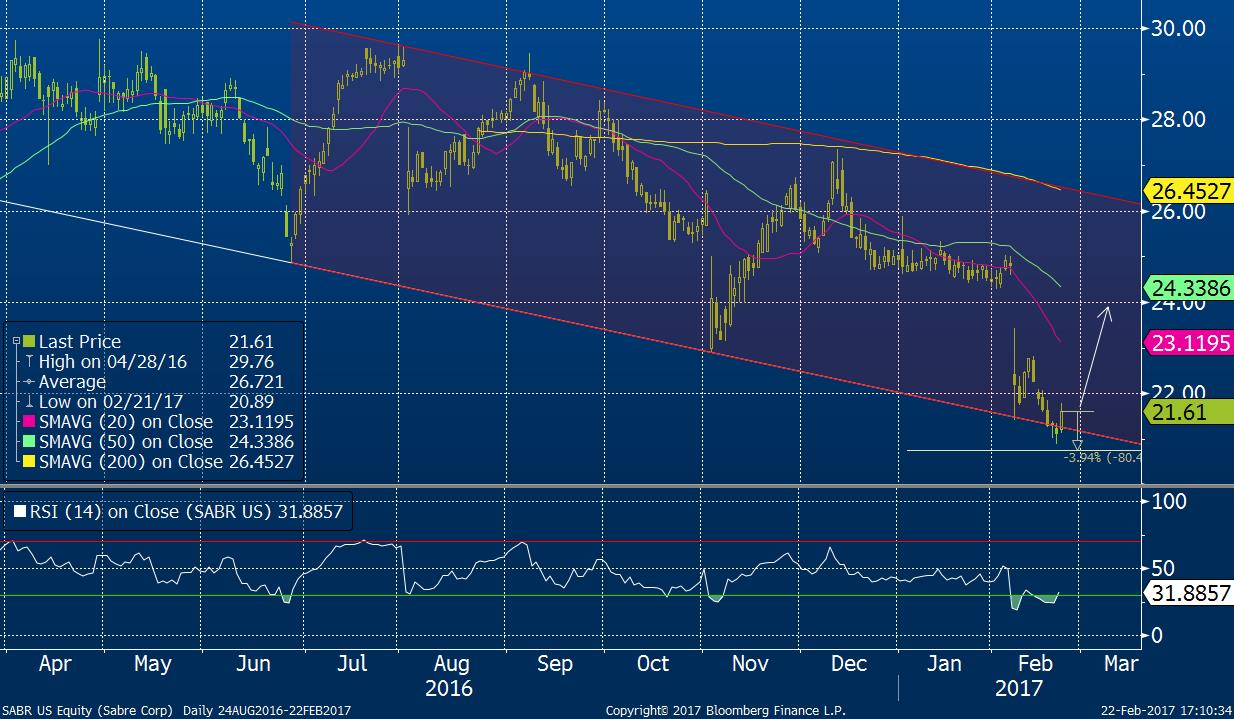
Task: Click the magenta 23.1195 flag on price axis
Action: pyautogui.click(x=1189, y=343)
